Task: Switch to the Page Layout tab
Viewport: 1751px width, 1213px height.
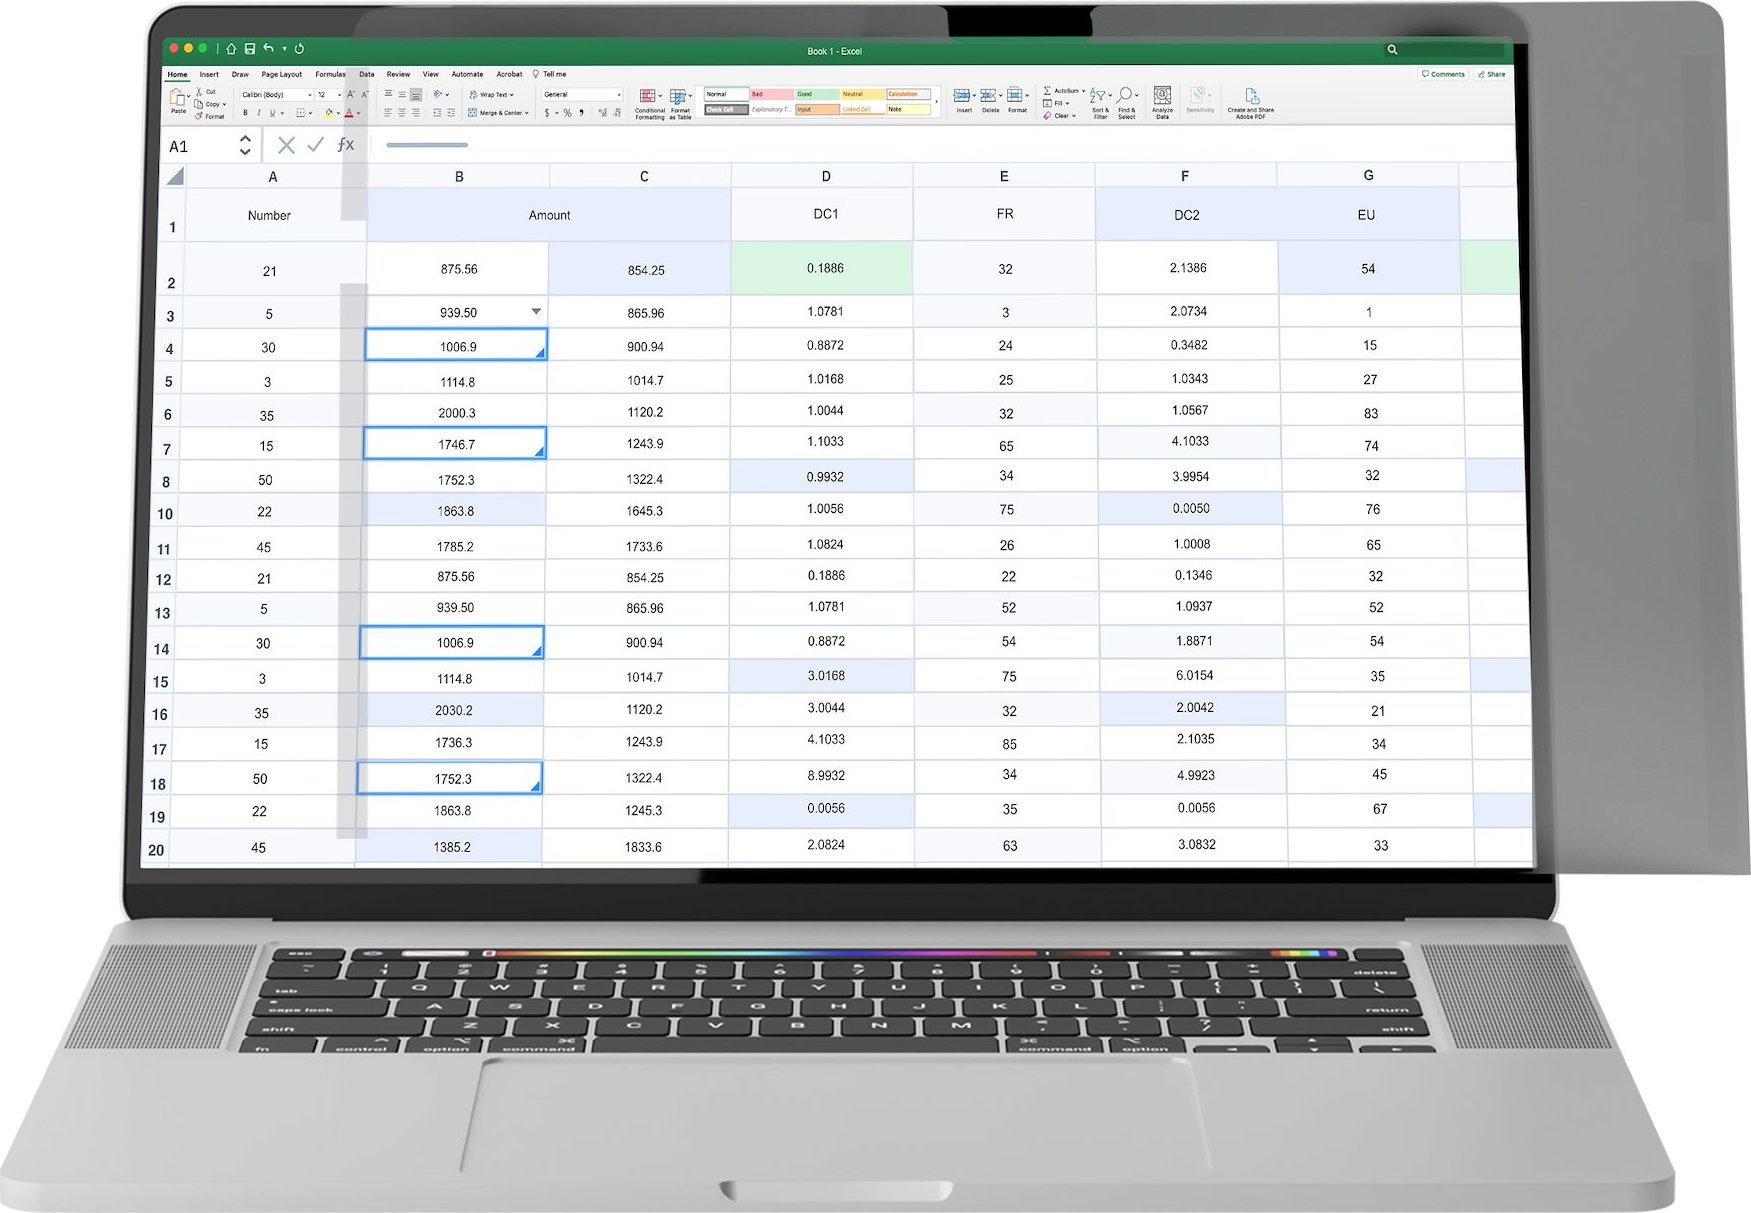Action: (281, 74)
